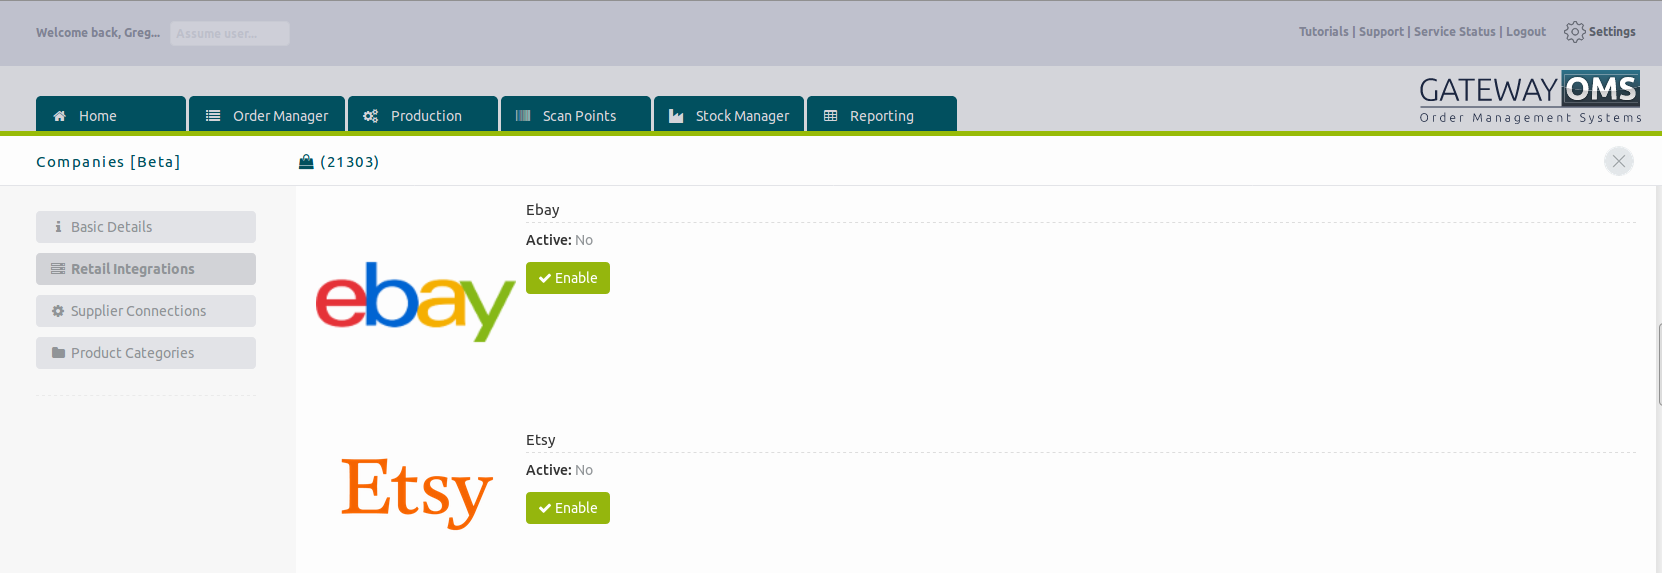This screenshot has width=1662, height=573.
Task: Open Supplier Connections section
Action: pos(146,311)
